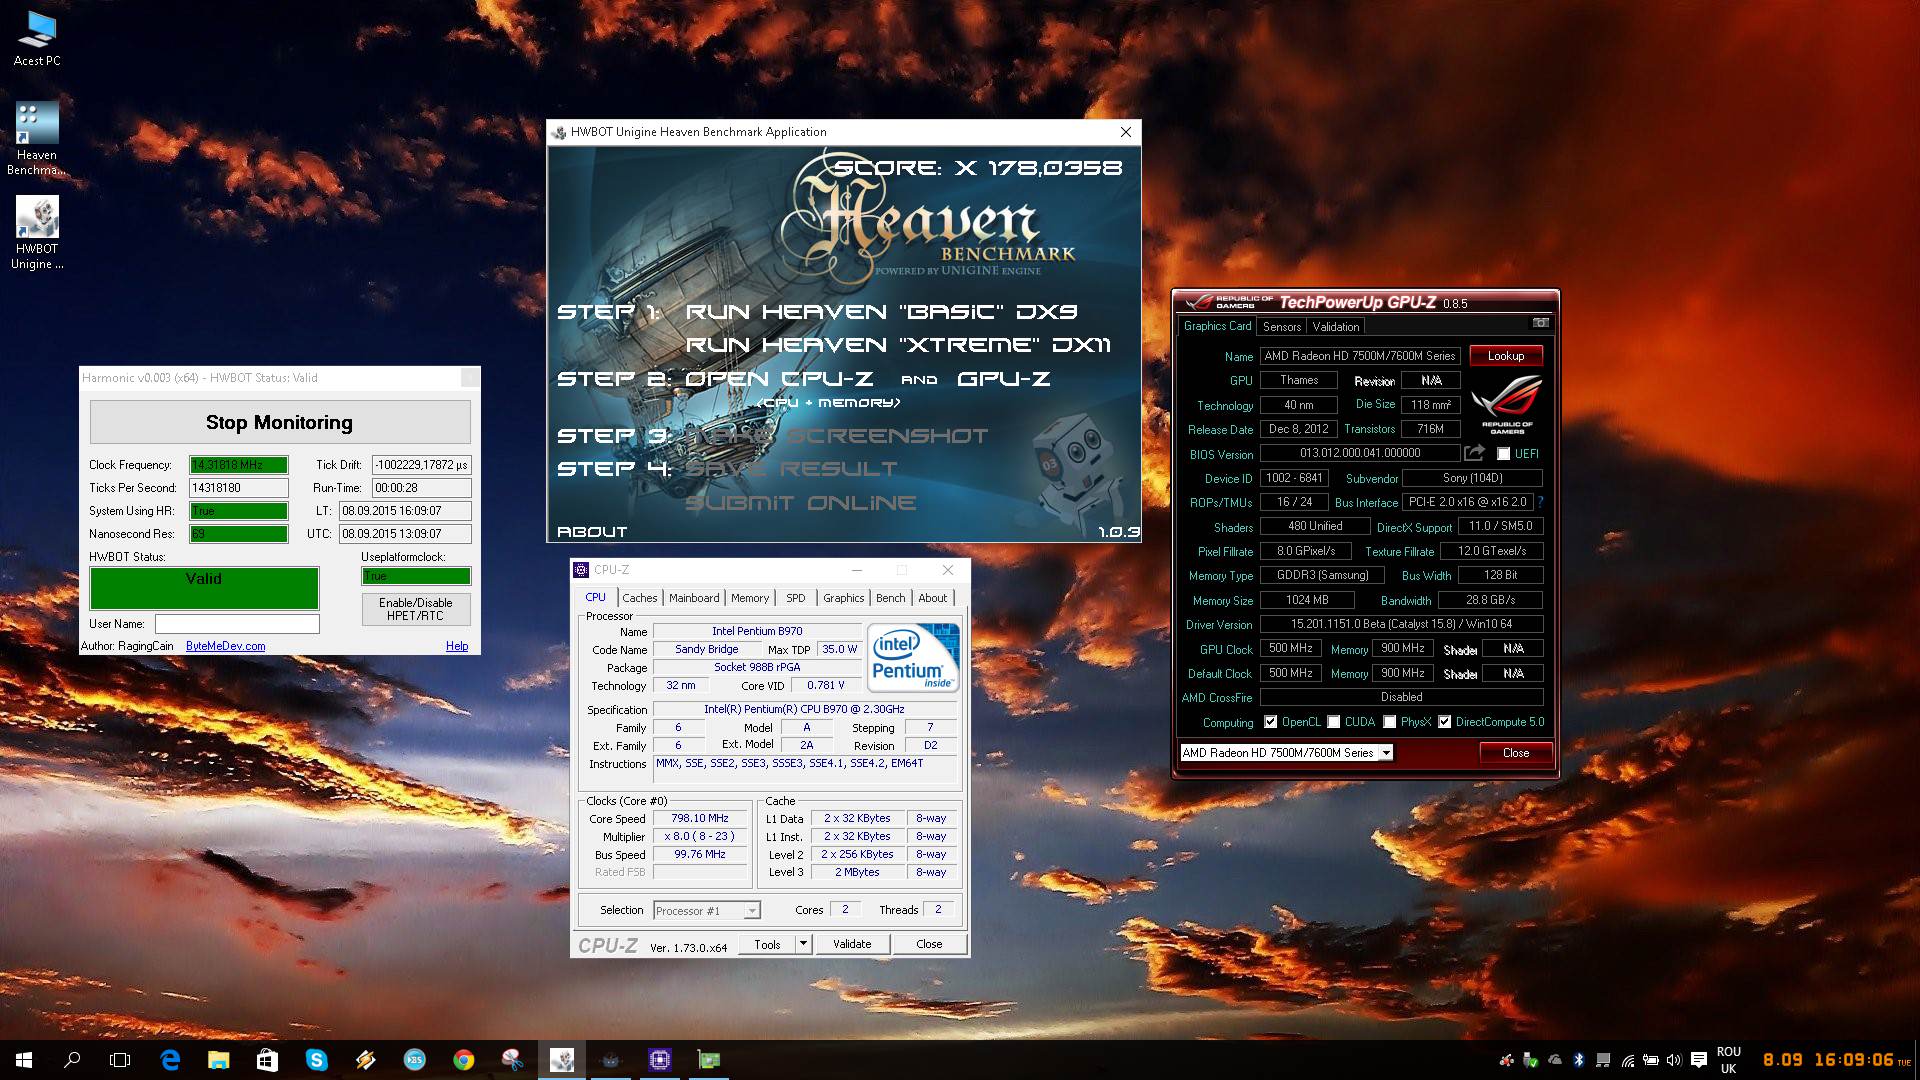Screen dimensions: 1920x1080
Task: Switch to Caches tab in CPU-Z
Action: pyautogui.click(x=640, y=598)
